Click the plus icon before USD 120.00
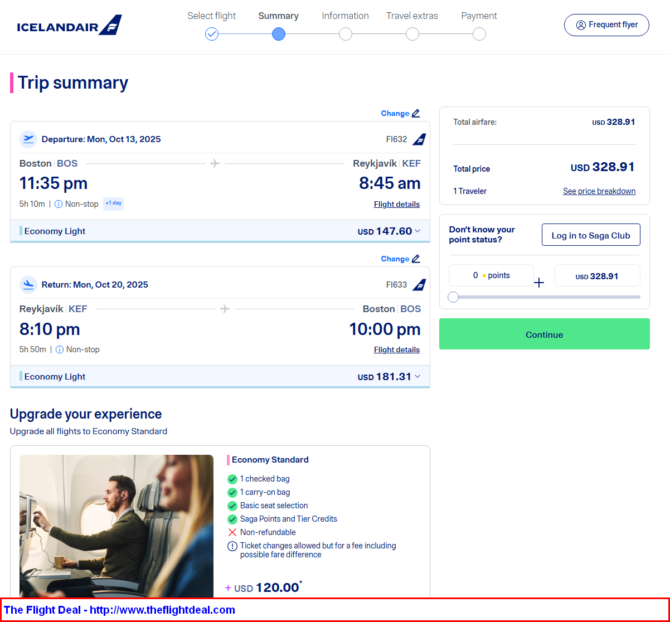The width and height of the screenshot is (670, 622). [228, 588]
